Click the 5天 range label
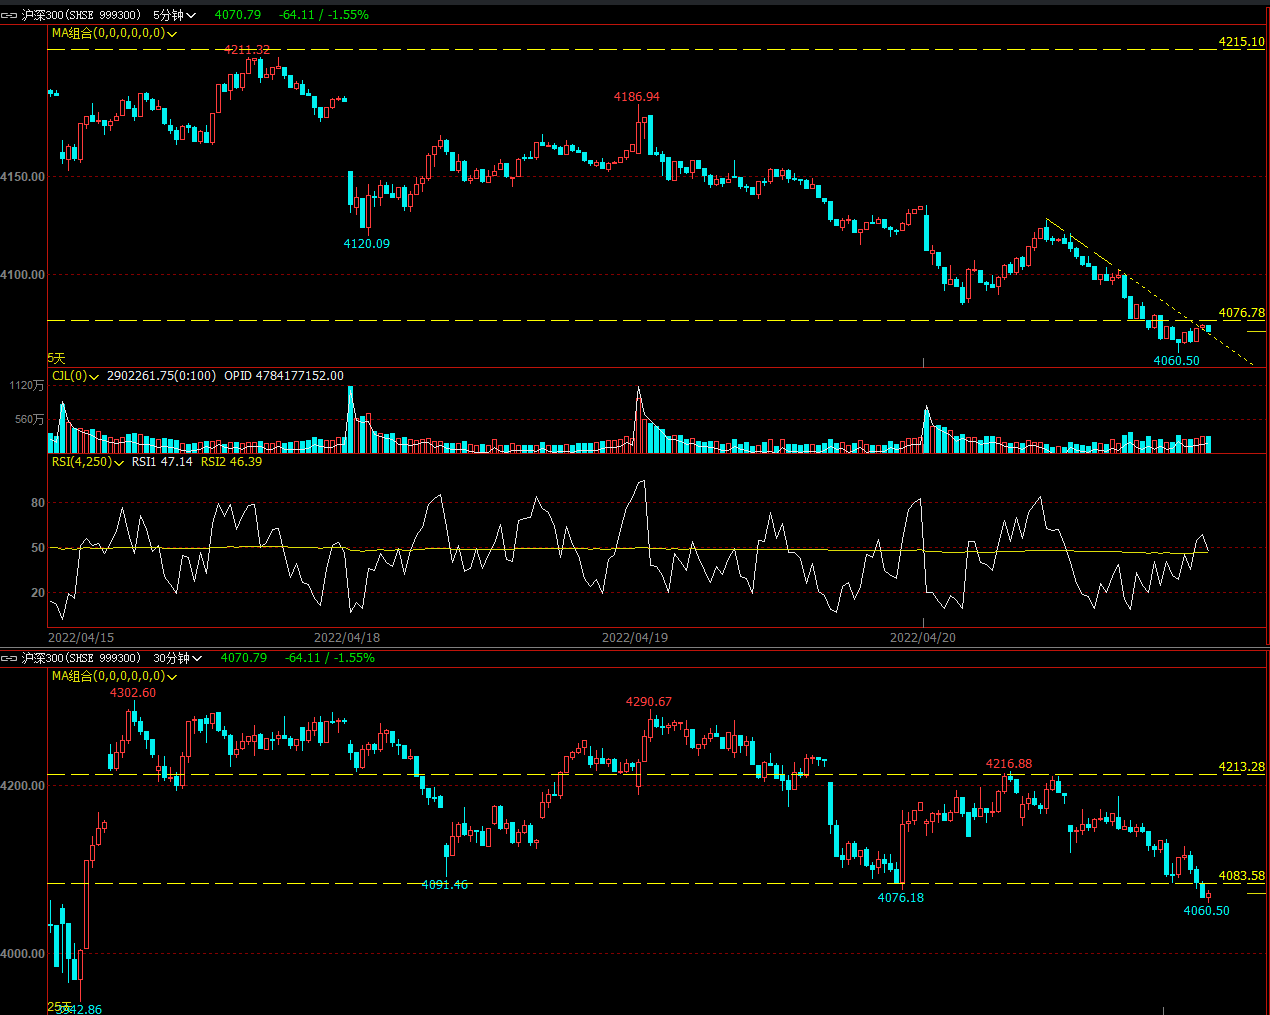This screenshot has height=1015, width=1270. click(x=56, y=358)
